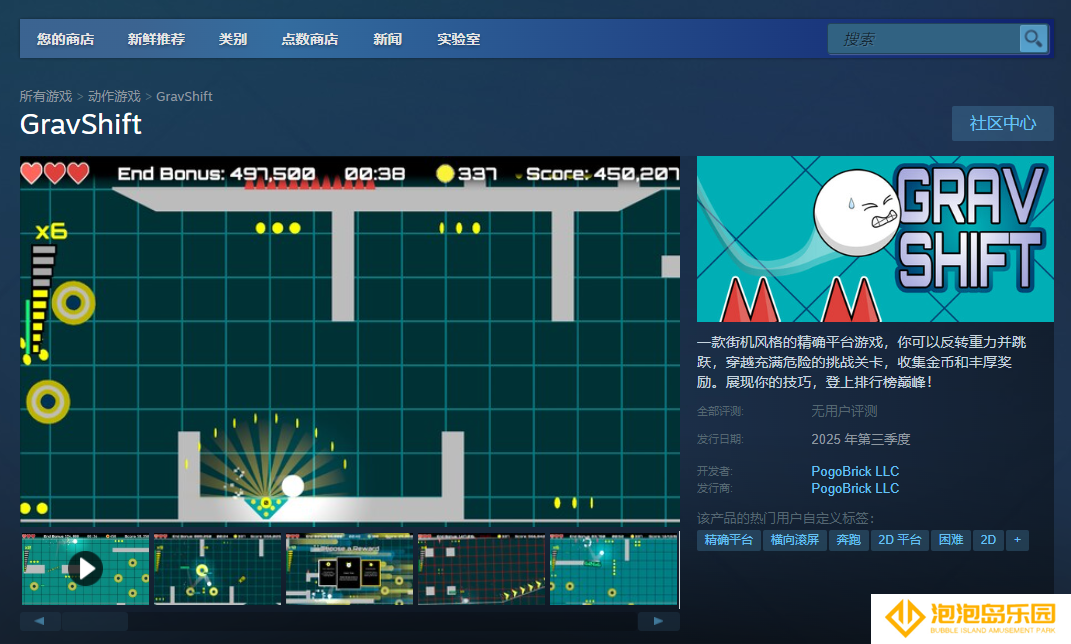Image resolution: width=1071 pixels, height=644 pixels.
Task: Click the 无用户评测 review text
Action: point(844,411)
